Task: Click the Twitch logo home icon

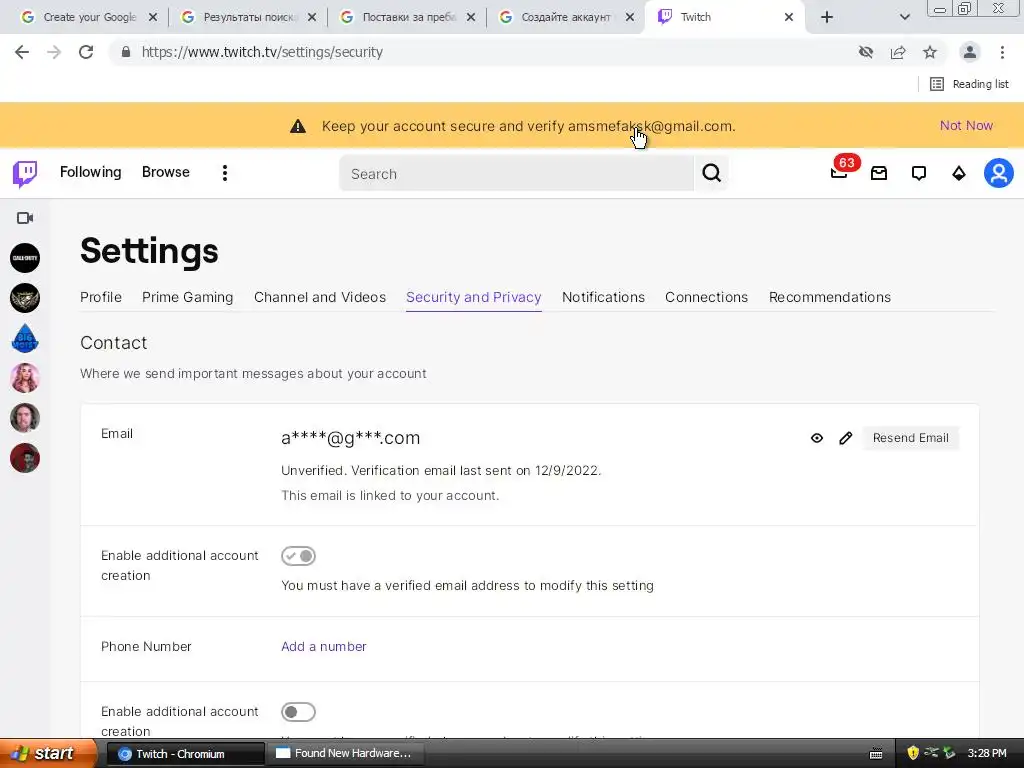Action: (x=25, y=173)
